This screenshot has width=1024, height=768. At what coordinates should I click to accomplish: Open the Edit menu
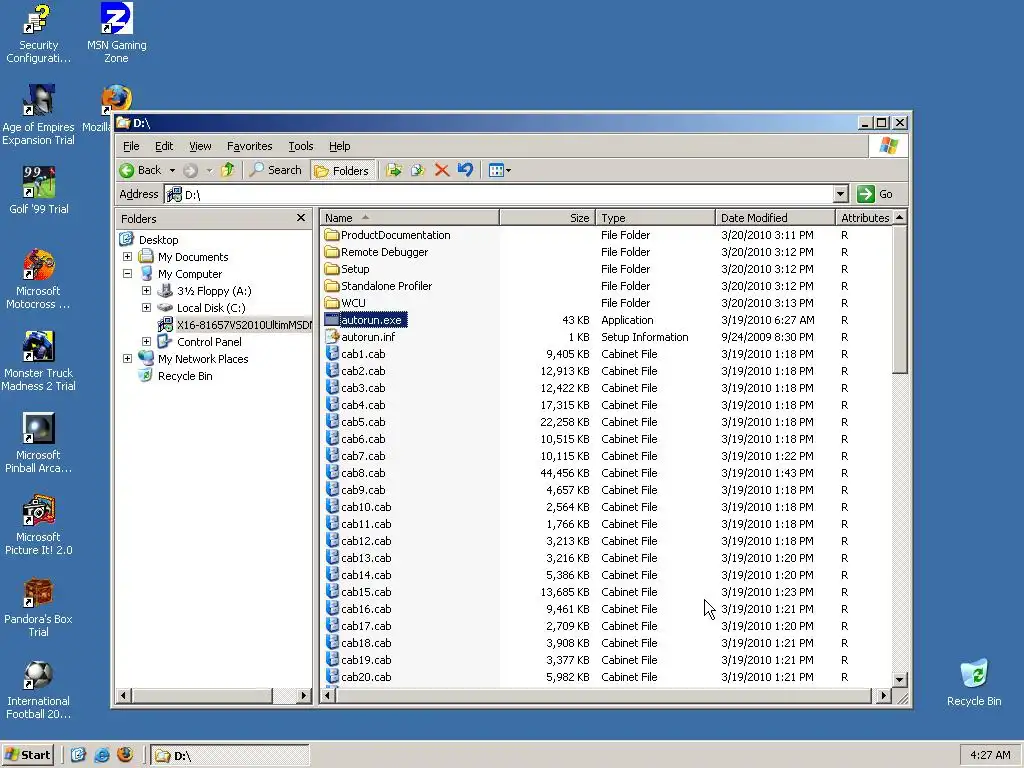coord(164,146)
